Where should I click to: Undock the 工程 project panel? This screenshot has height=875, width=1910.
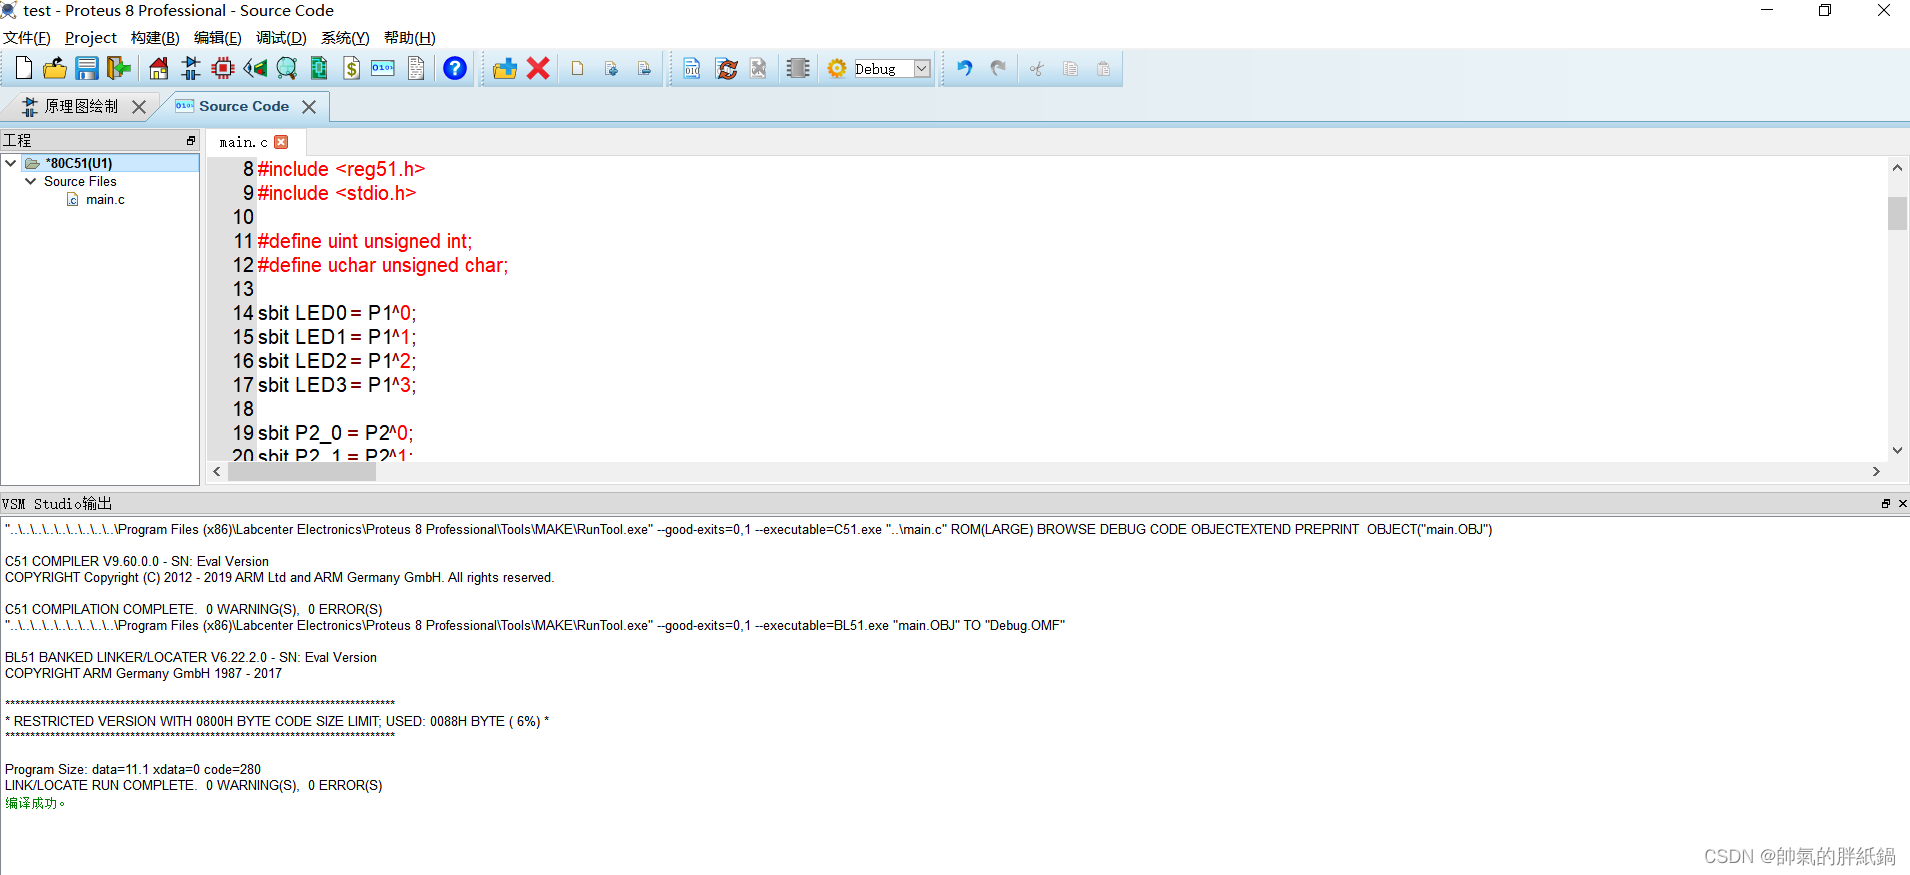point(190,140)
